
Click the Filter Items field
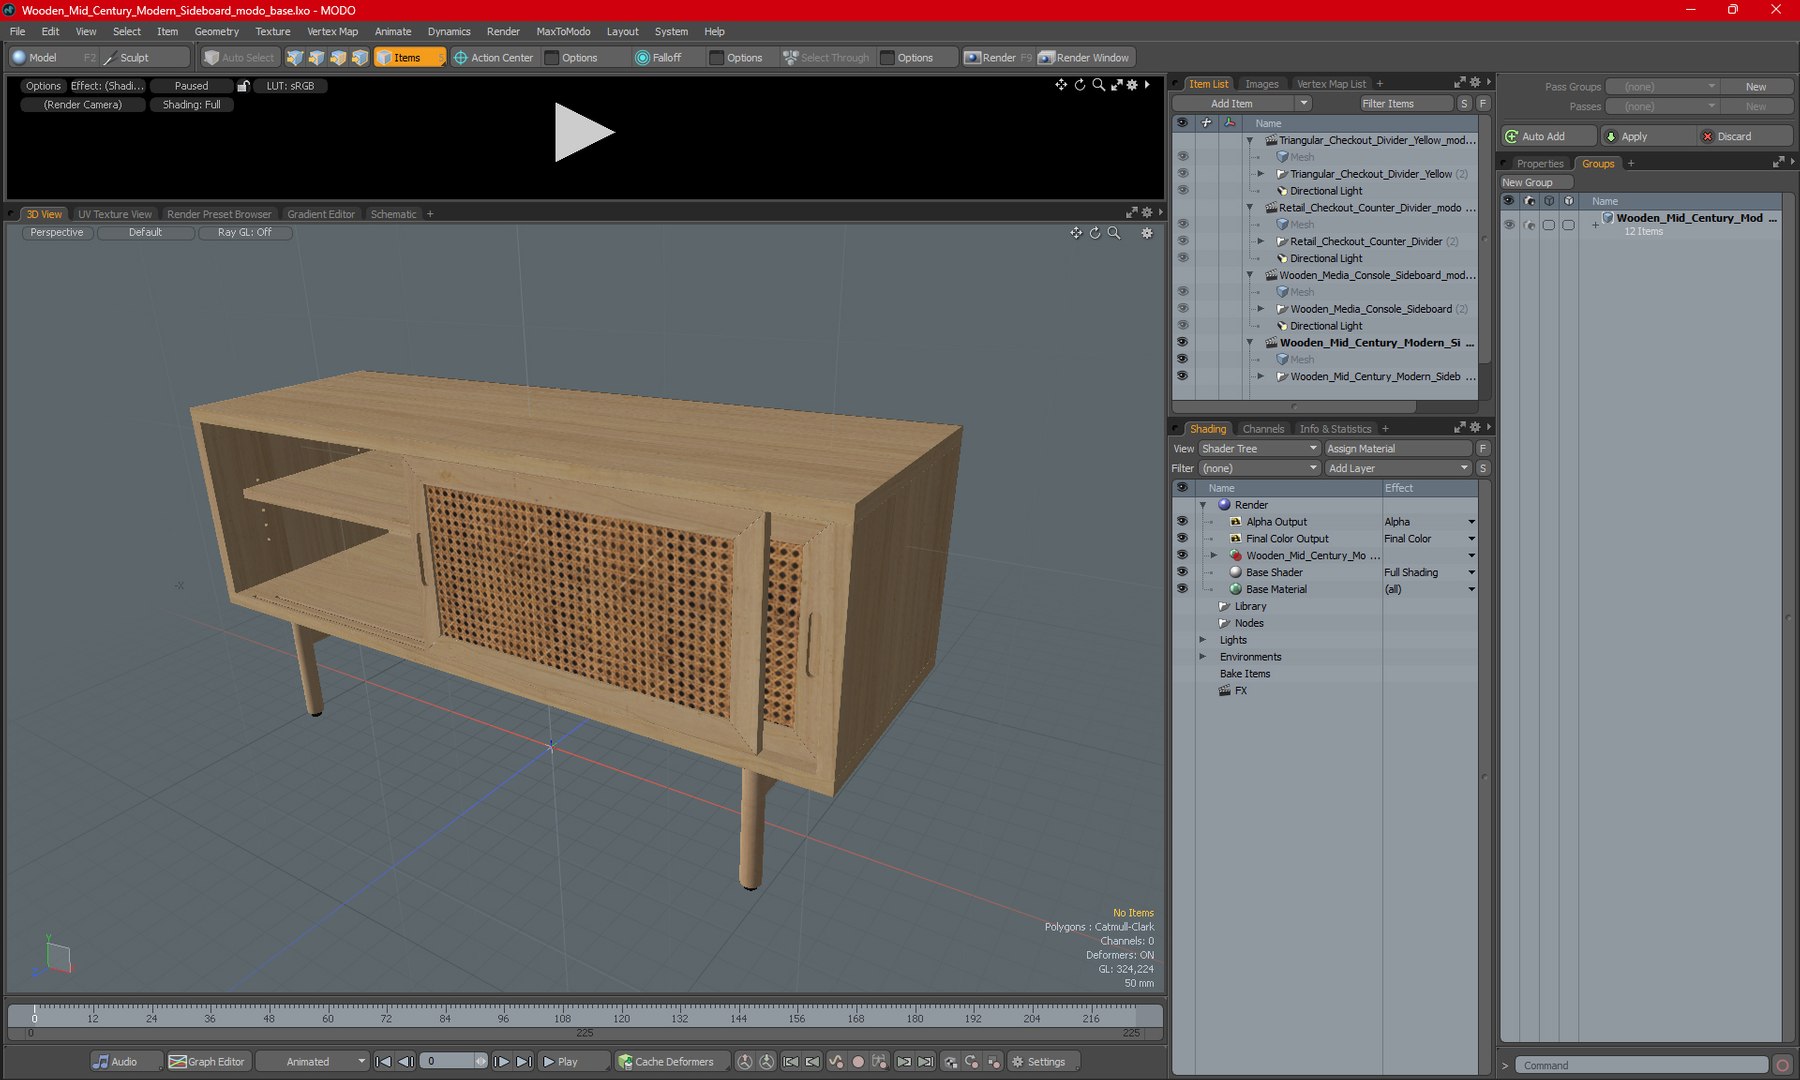pos(1406,104)
